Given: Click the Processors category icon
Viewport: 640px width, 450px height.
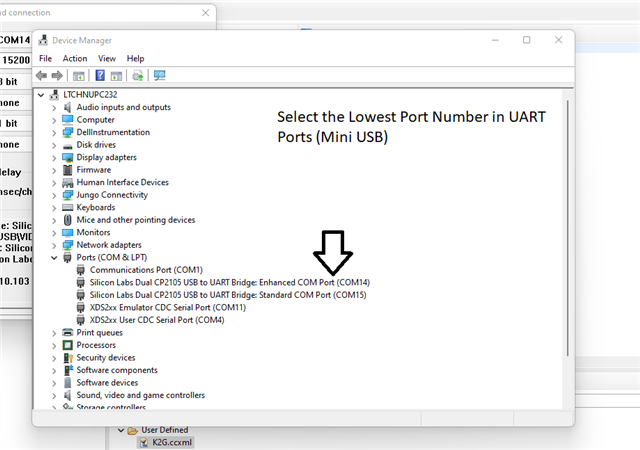Looking at the screenshot, I should tap(67, 345).
